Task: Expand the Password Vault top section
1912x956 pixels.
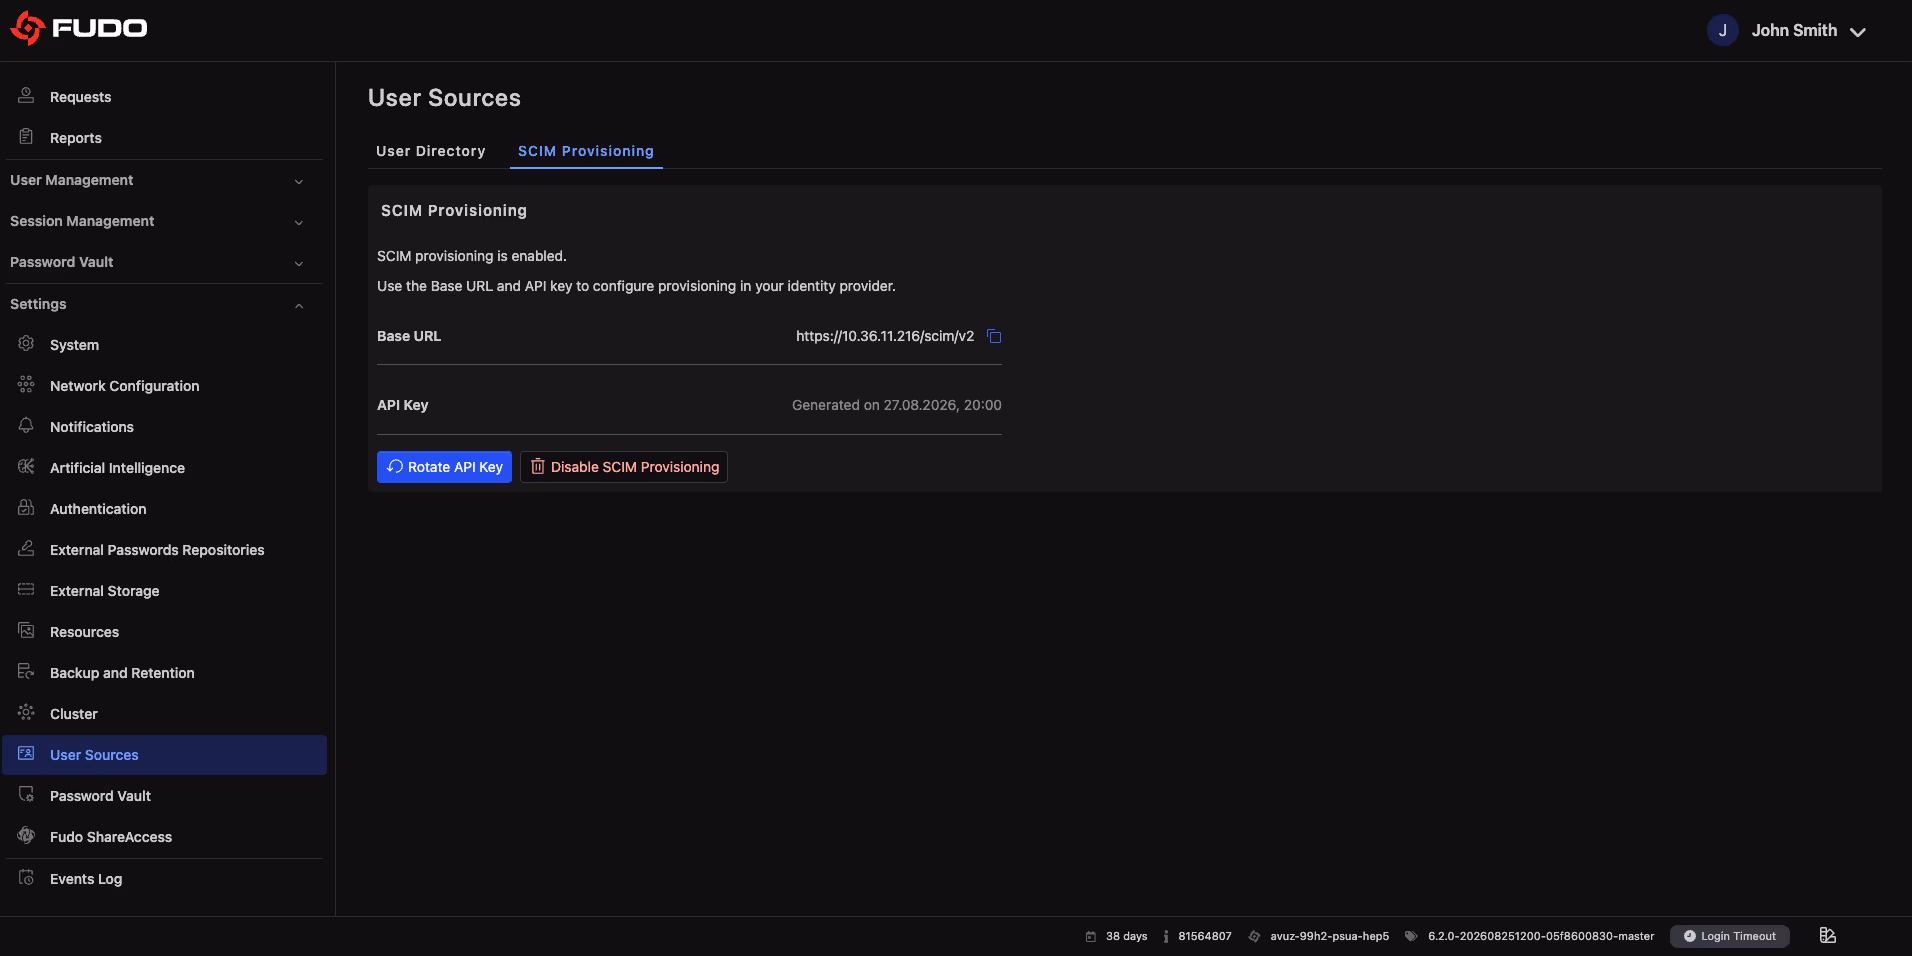Action: tap(164, 262)
